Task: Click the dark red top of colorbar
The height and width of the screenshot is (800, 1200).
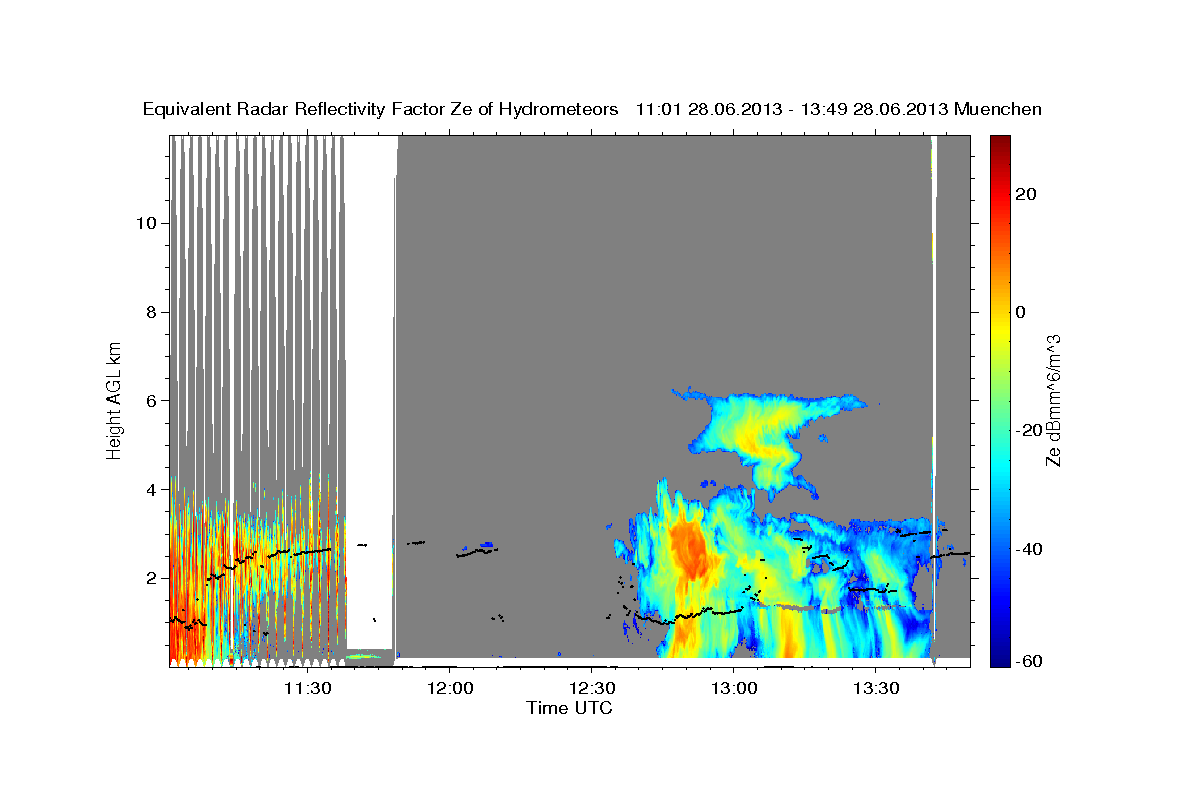Action: pyautogui.click(x=999, y=144)
